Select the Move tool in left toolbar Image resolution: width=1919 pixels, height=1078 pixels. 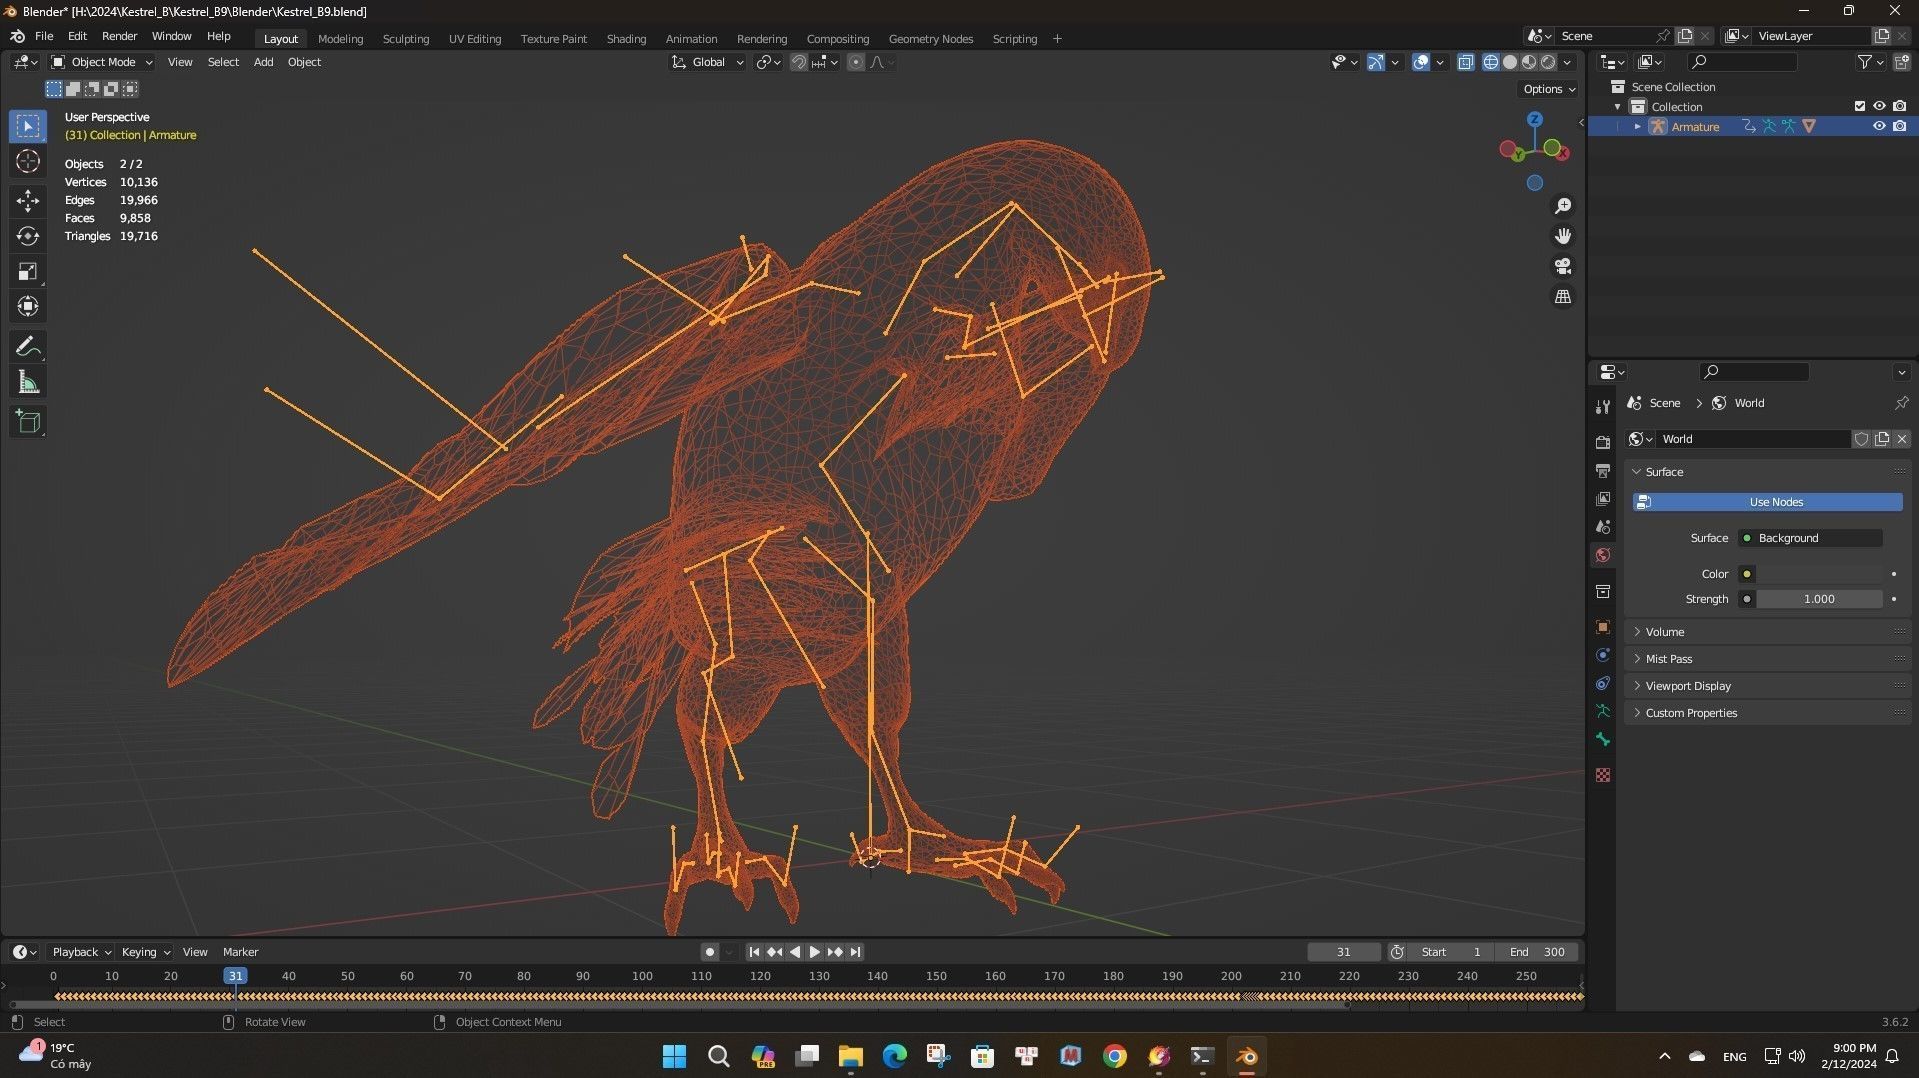click(28, 201)
